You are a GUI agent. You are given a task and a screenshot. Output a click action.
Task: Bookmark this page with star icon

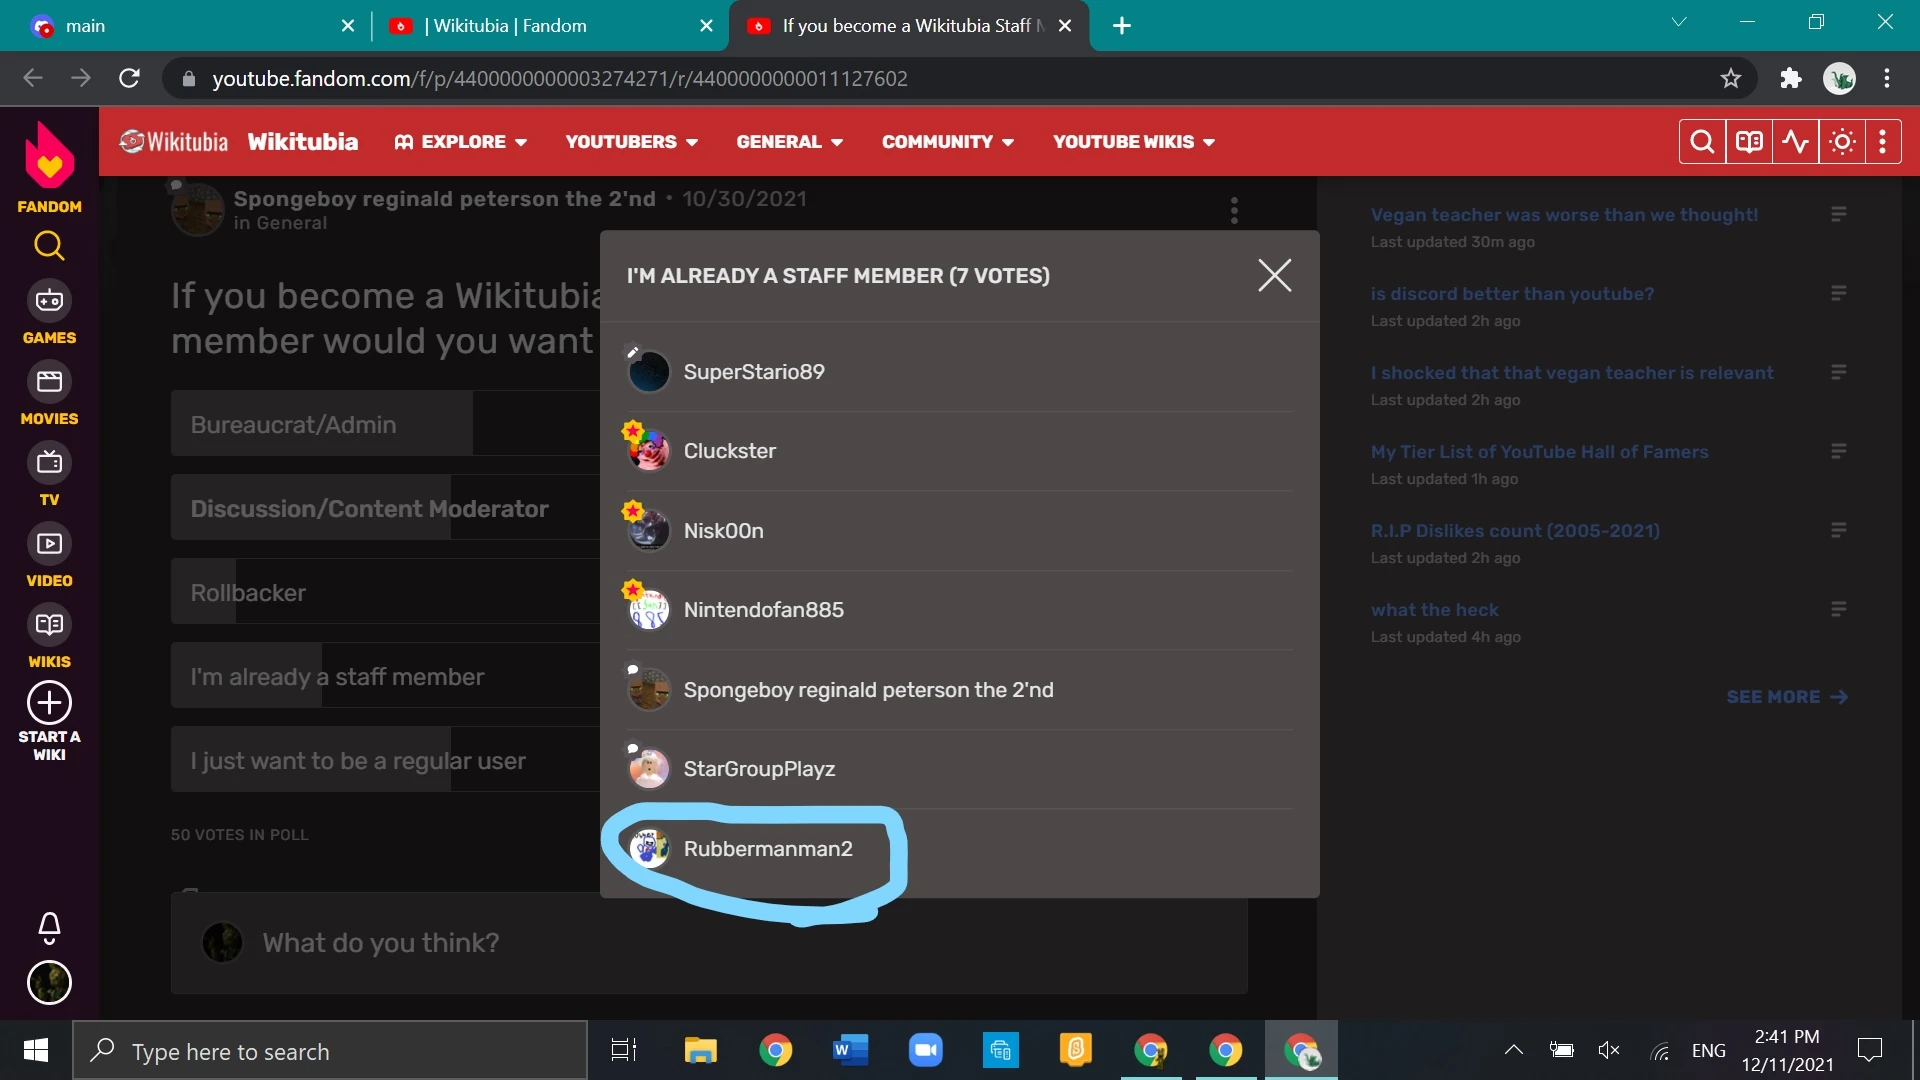(x=1731, y=79)
